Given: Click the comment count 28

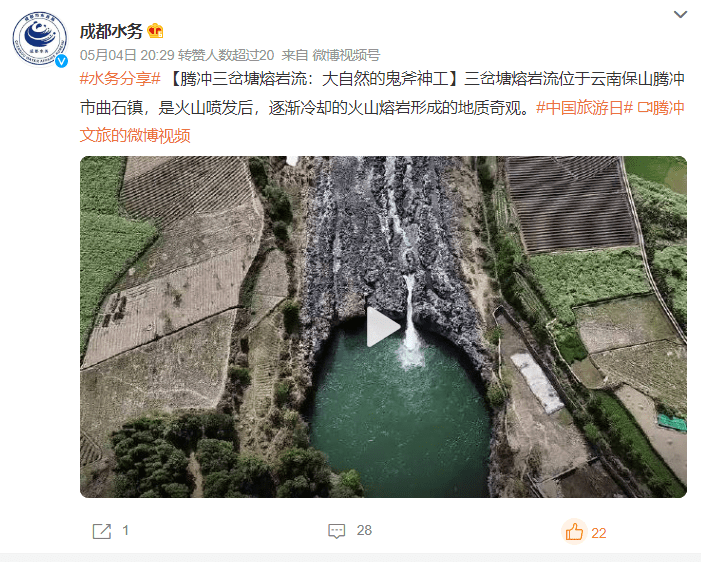Looking at the screenshot, I should click(x=364, y=530).
